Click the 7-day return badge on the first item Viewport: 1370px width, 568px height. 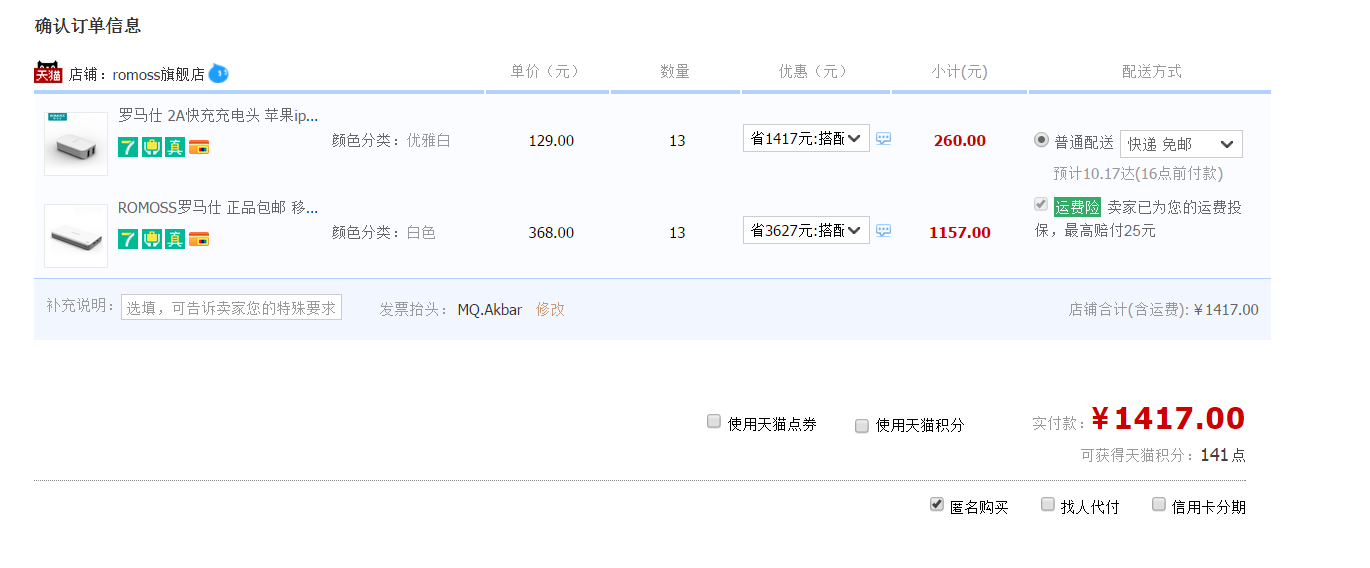pos(128,147)
